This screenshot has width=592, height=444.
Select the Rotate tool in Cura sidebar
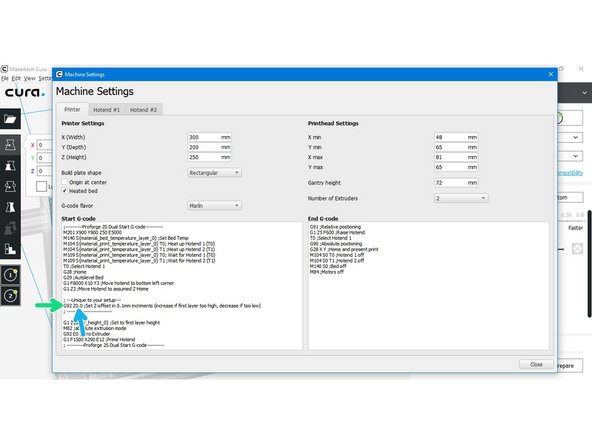[10, 186]
